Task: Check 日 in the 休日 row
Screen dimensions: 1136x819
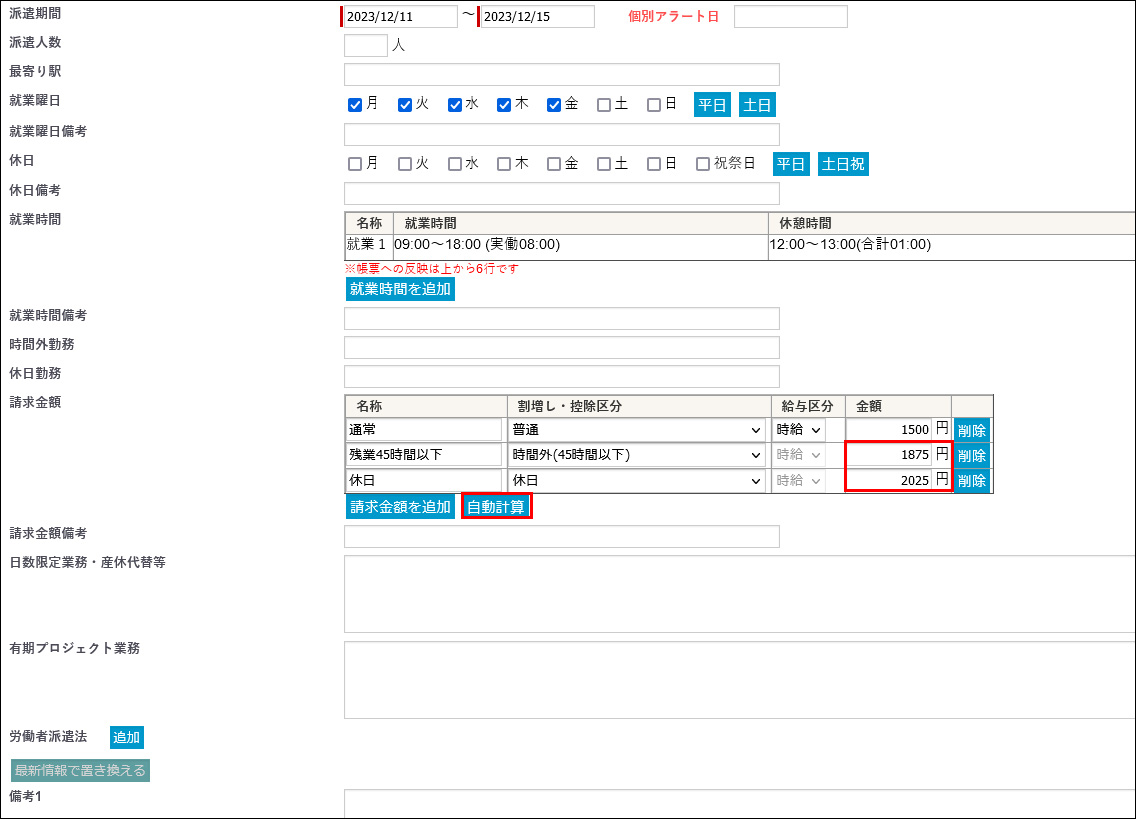Action: 653,164
